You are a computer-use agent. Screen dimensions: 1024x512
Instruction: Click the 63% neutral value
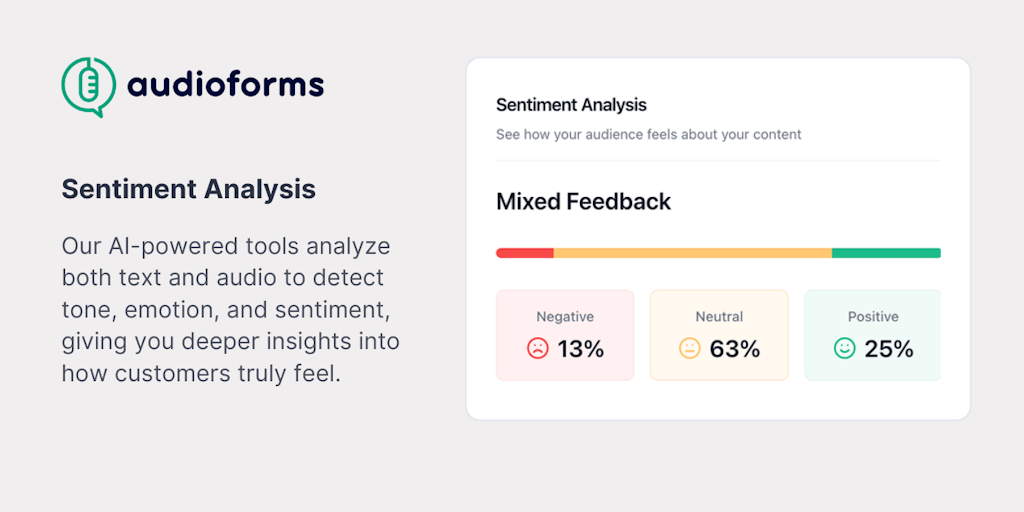click(735, 349)
